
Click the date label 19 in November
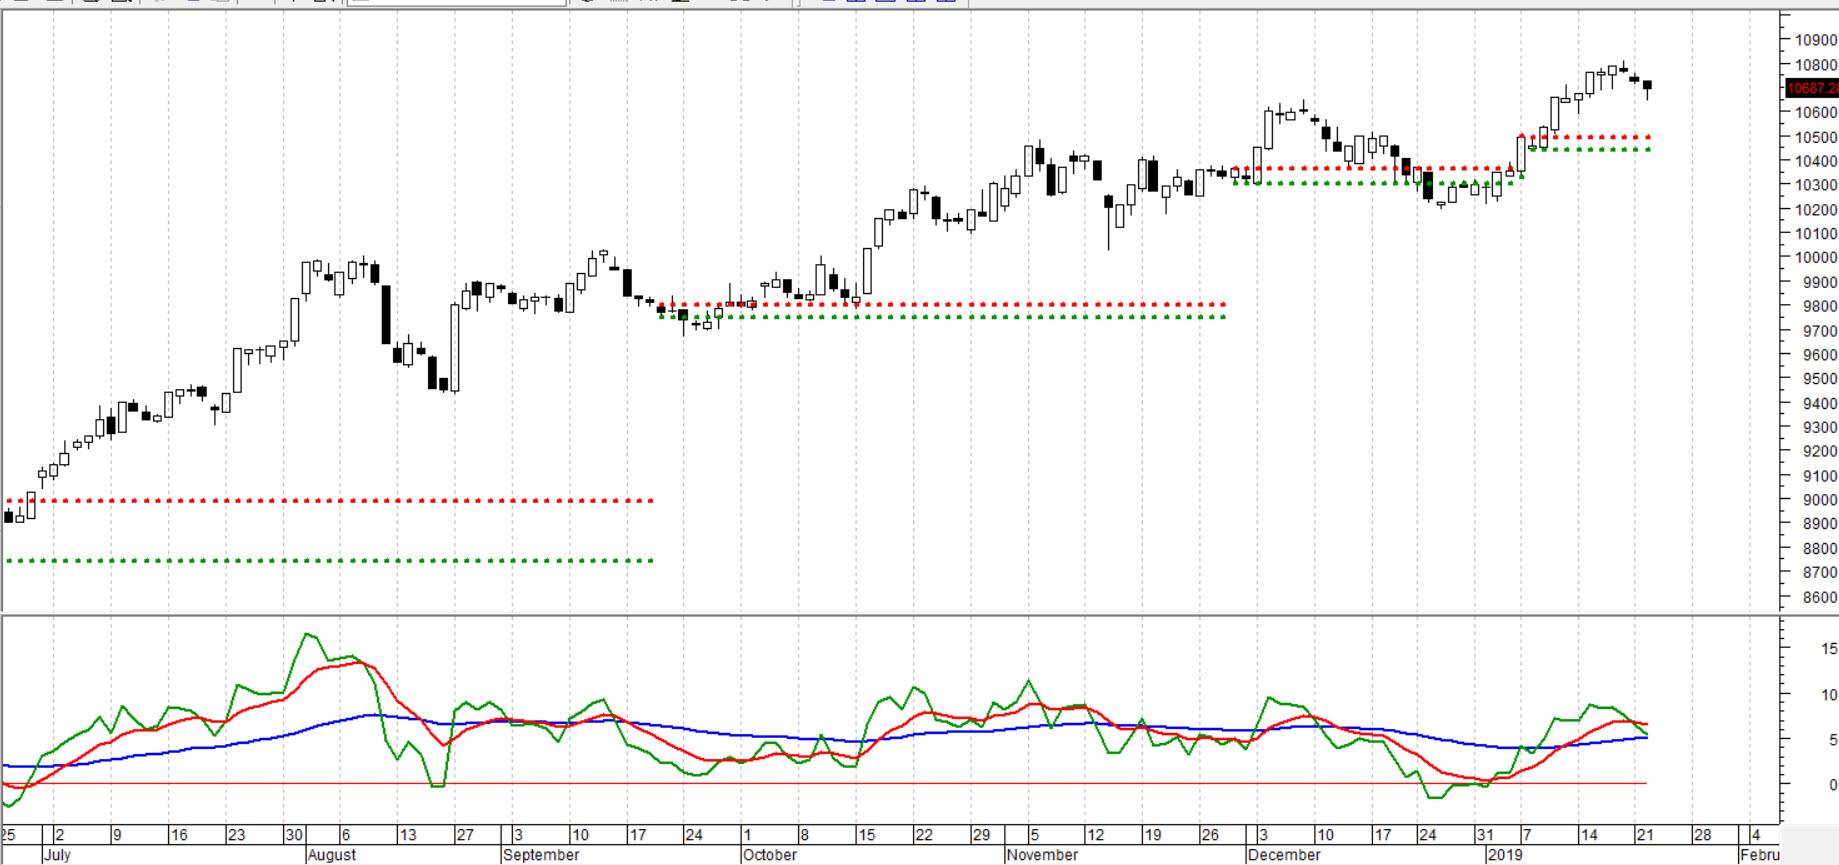pyautogui.click(x=1153, y=835)
